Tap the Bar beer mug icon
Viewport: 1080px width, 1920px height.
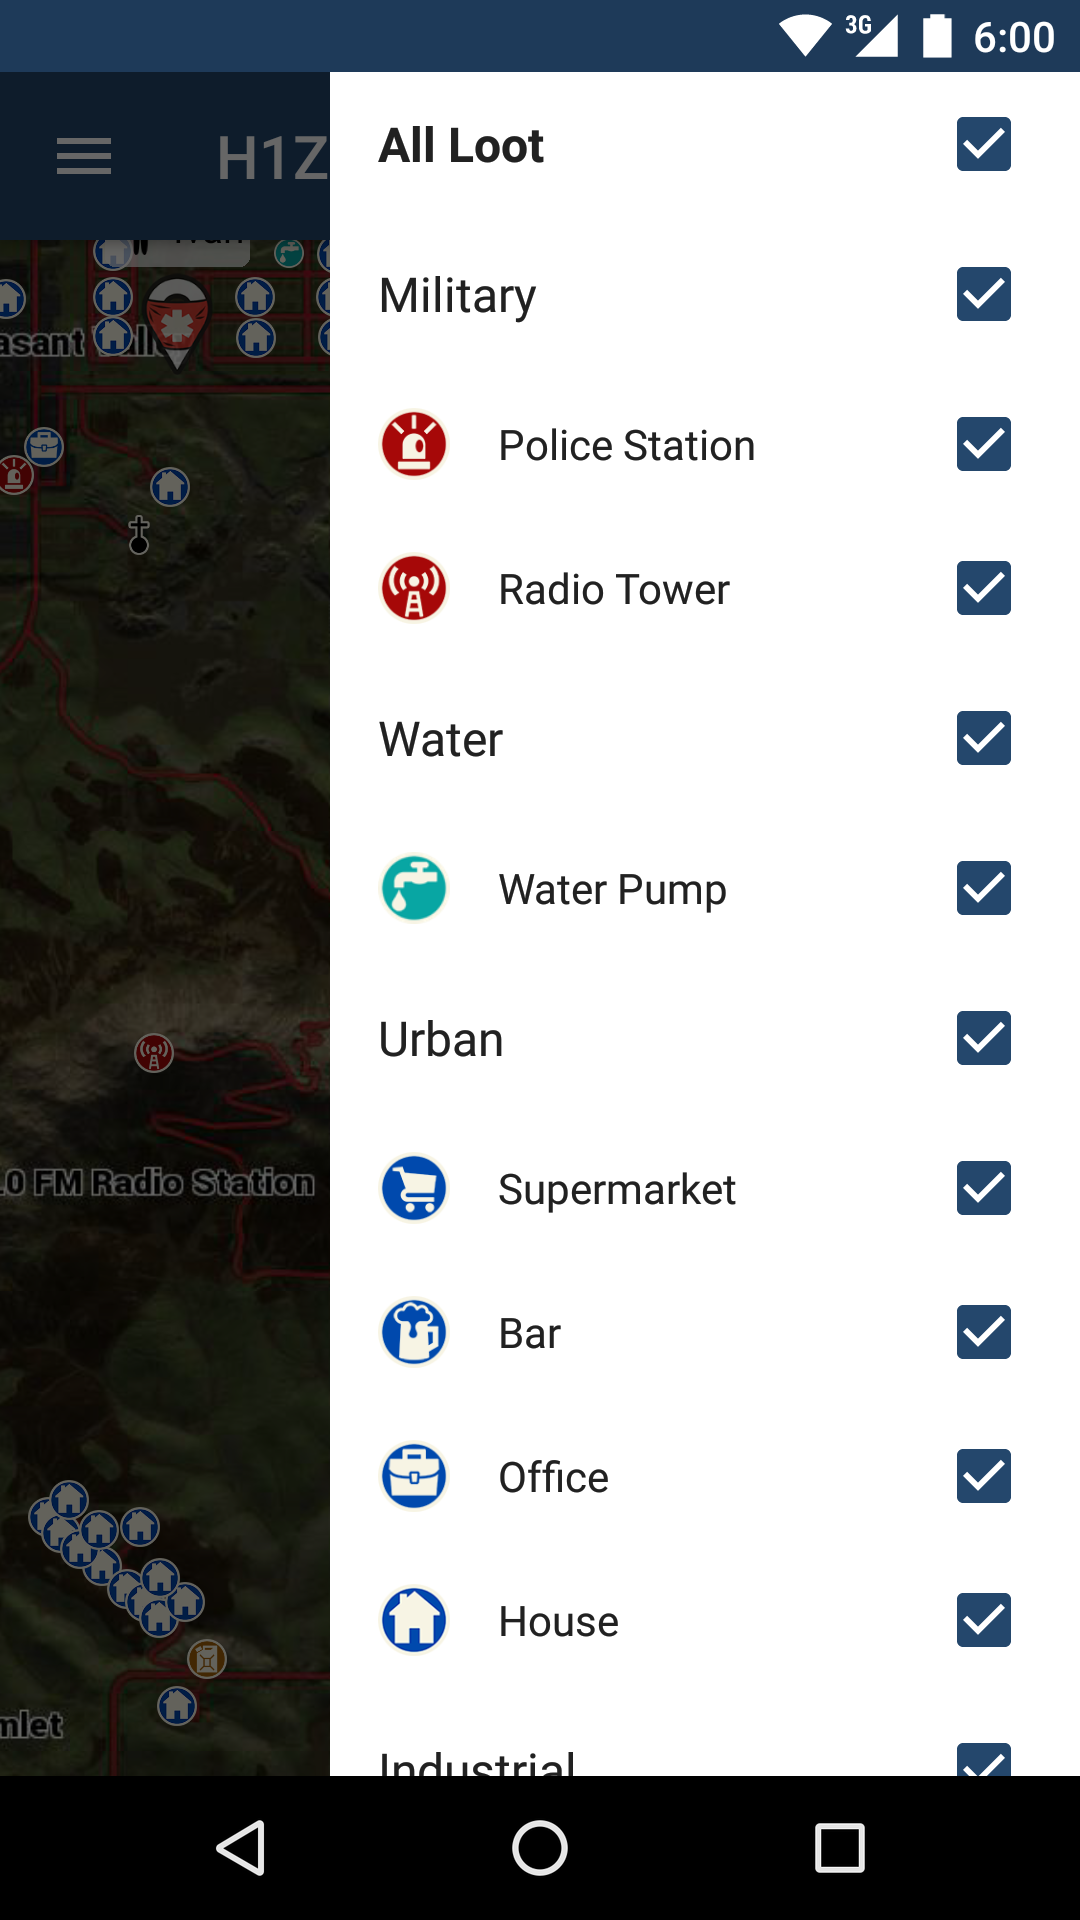(414, 1332)
